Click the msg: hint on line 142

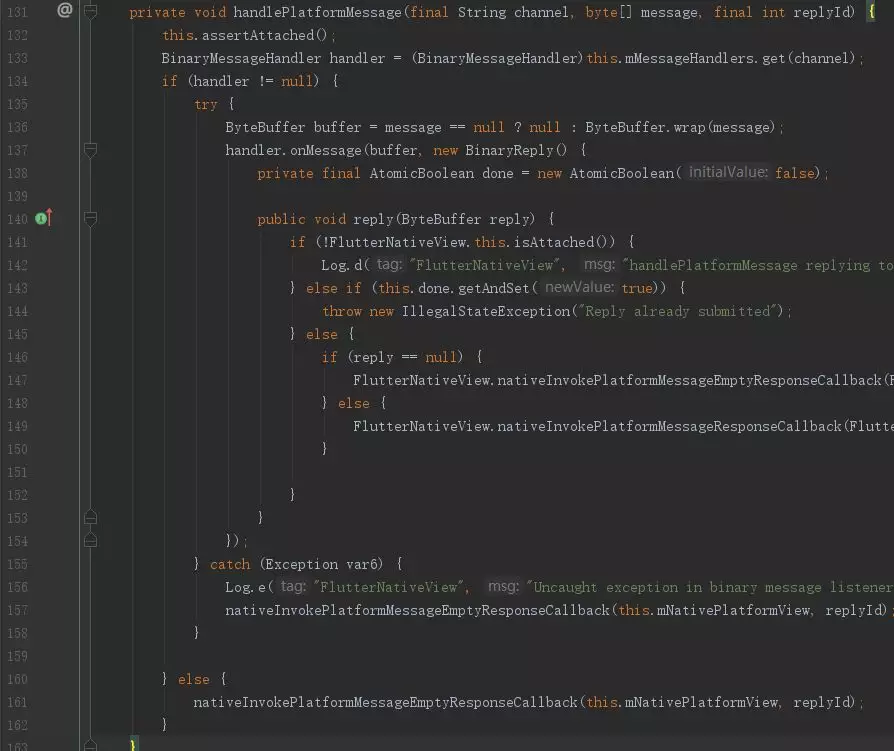coord(599,265)
